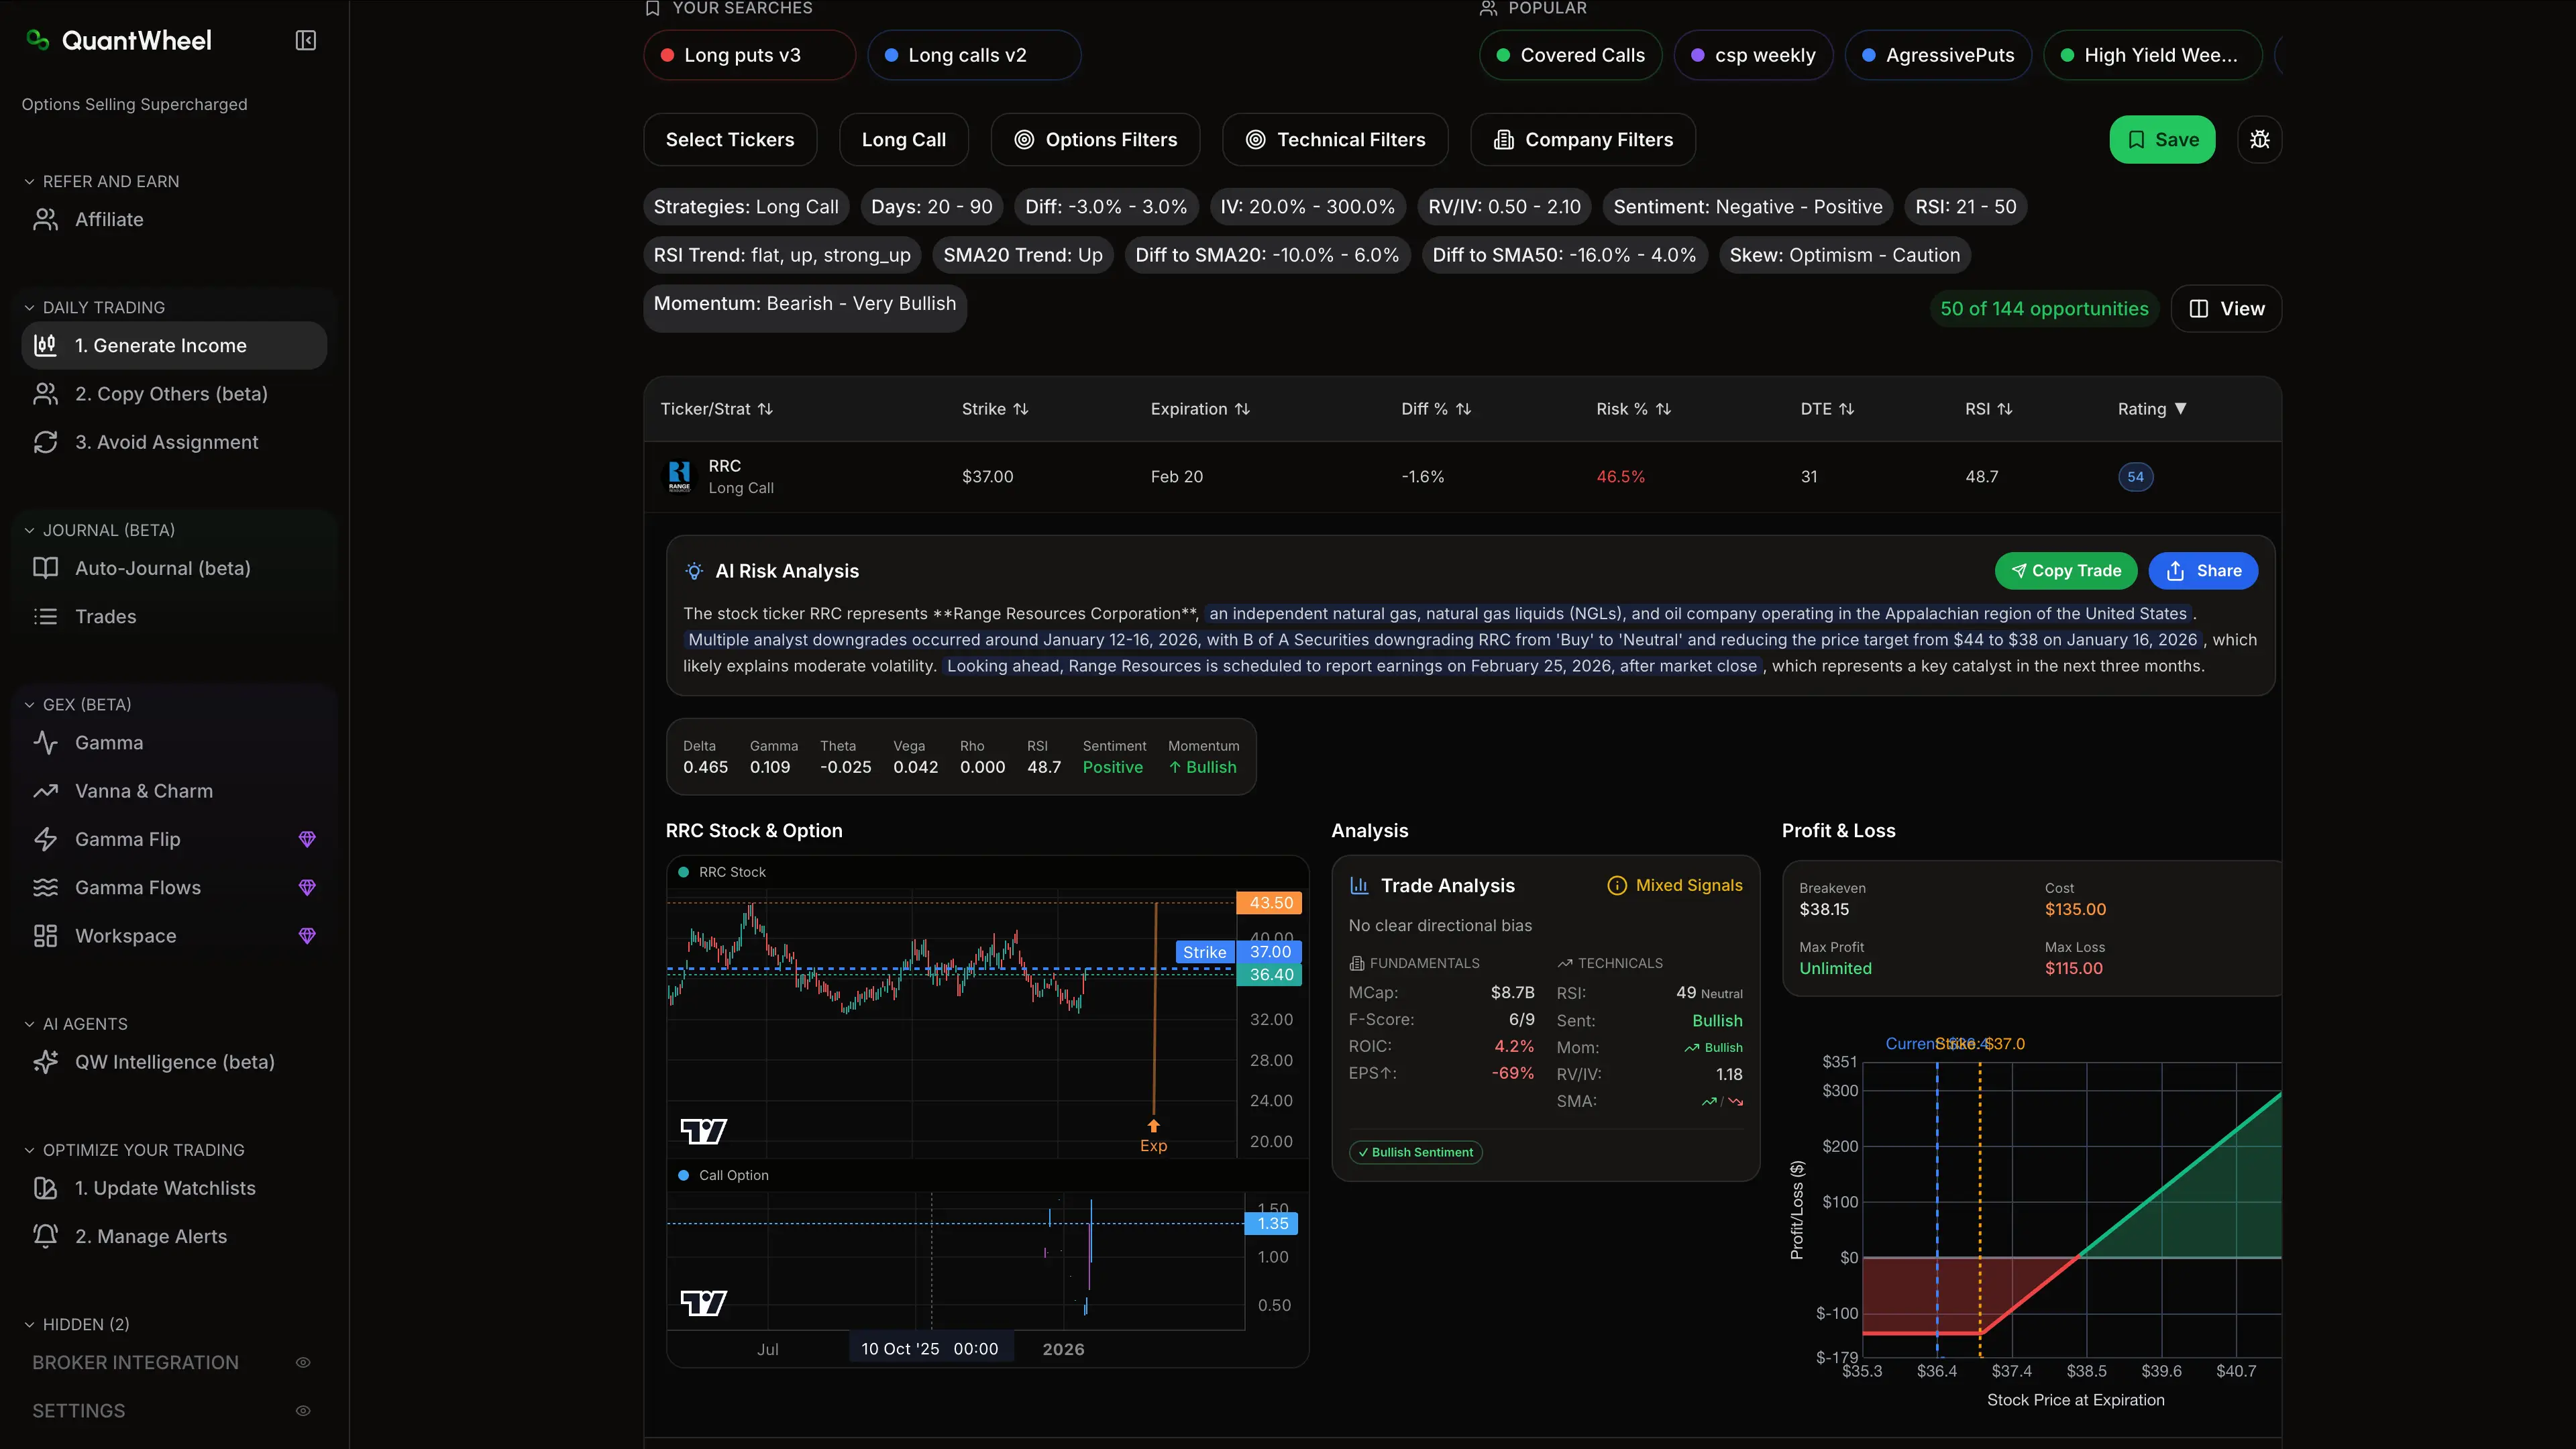Viewport: 2576px width, 1449px height.
Task: Open 2. Copy Others (beta)
Action: [174, 394]
